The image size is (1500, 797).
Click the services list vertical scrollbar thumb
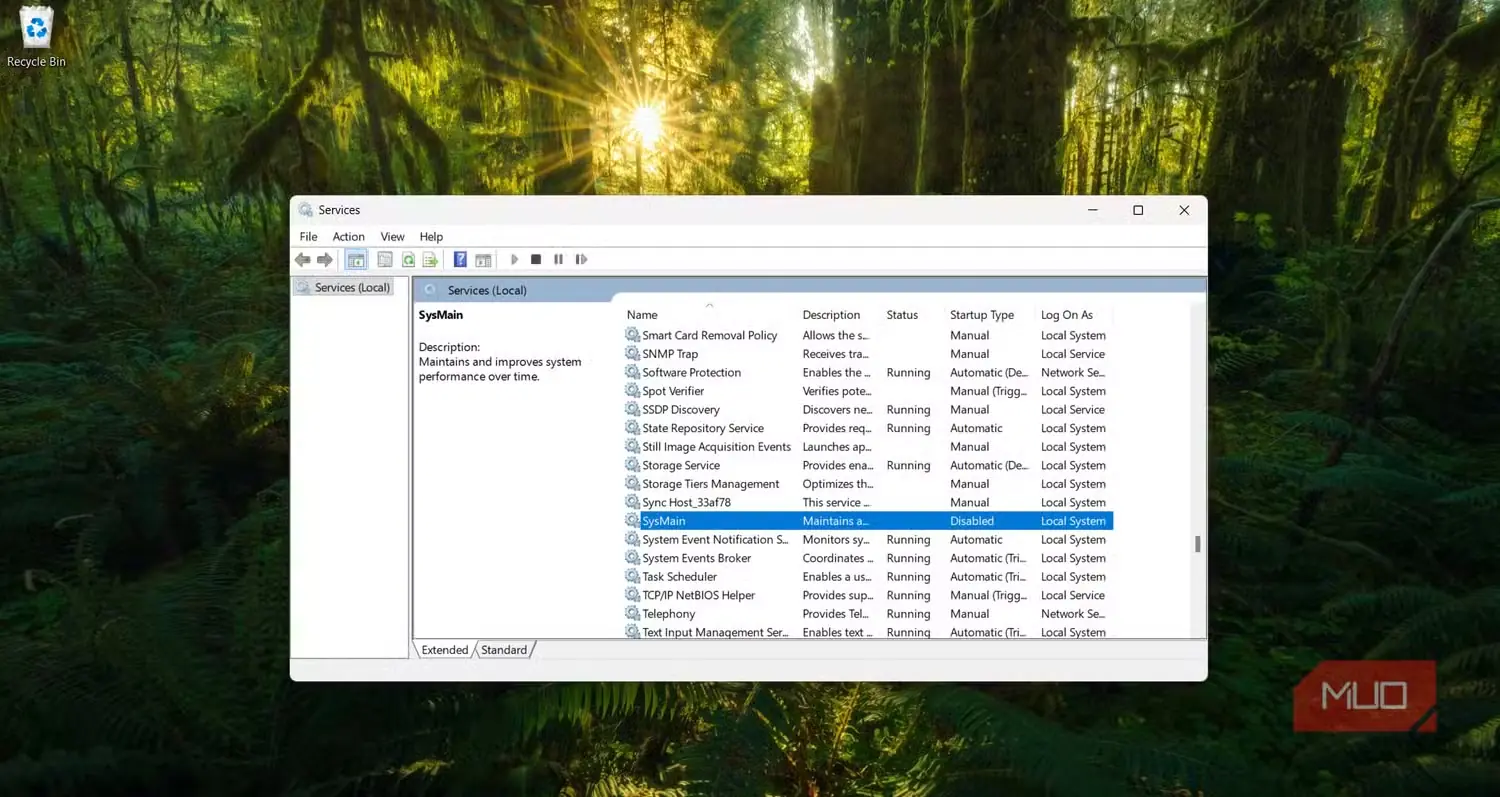1197,545
